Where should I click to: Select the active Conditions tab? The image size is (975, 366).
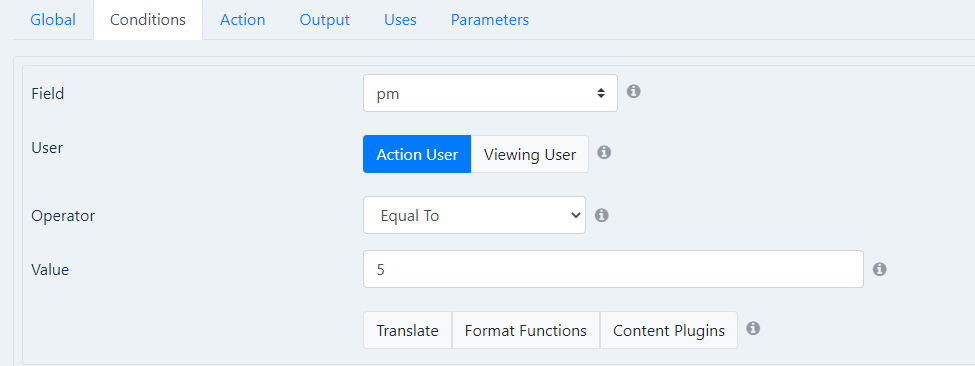[148, 20]
